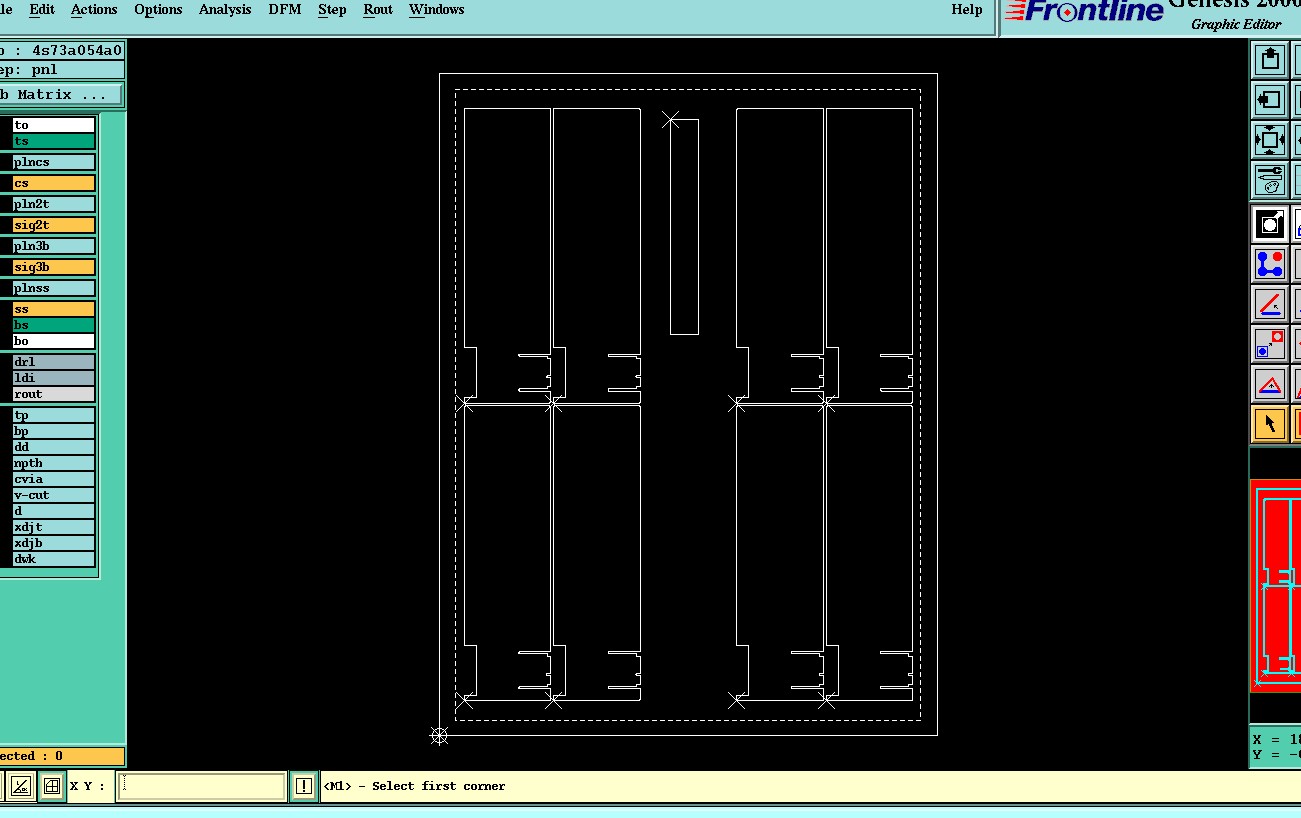Select the 'sig2t' layer row
The height and width of the screenshot is (818, 1301).
(x=54, y=225)
